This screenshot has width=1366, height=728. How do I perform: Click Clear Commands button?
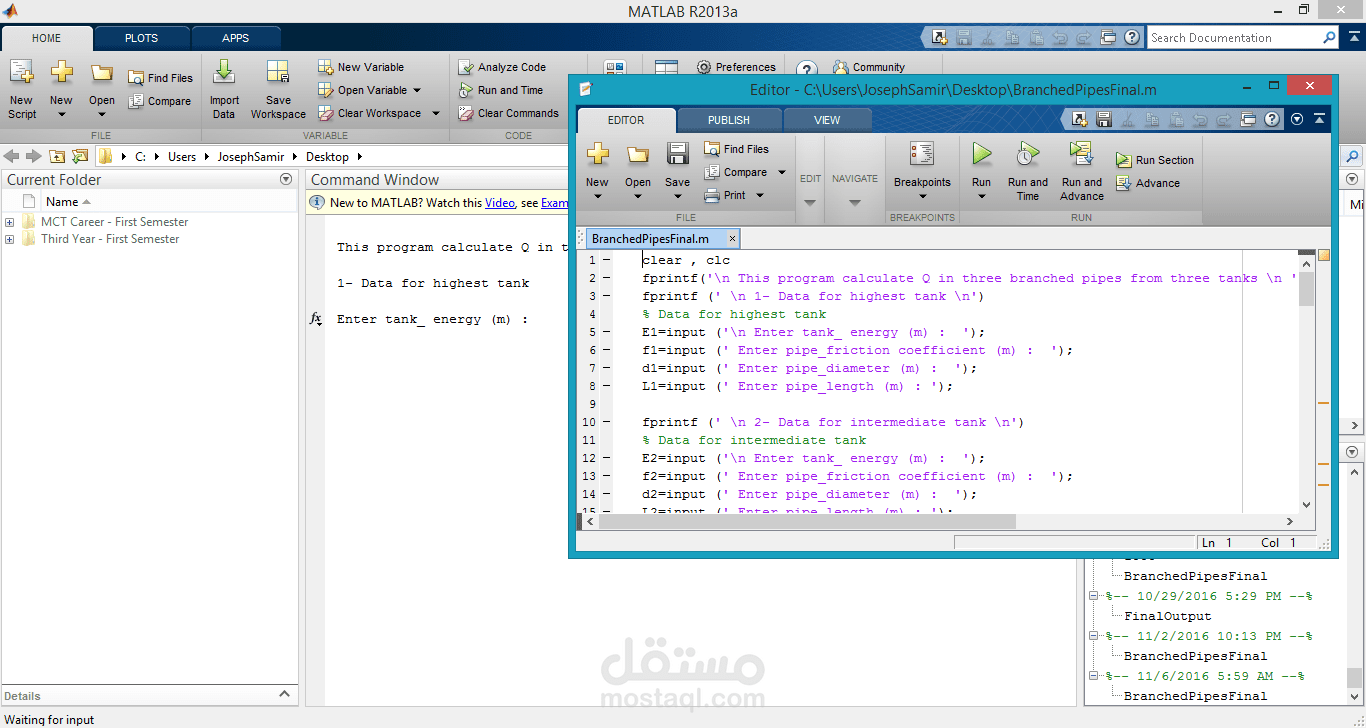tap(509, 113)
